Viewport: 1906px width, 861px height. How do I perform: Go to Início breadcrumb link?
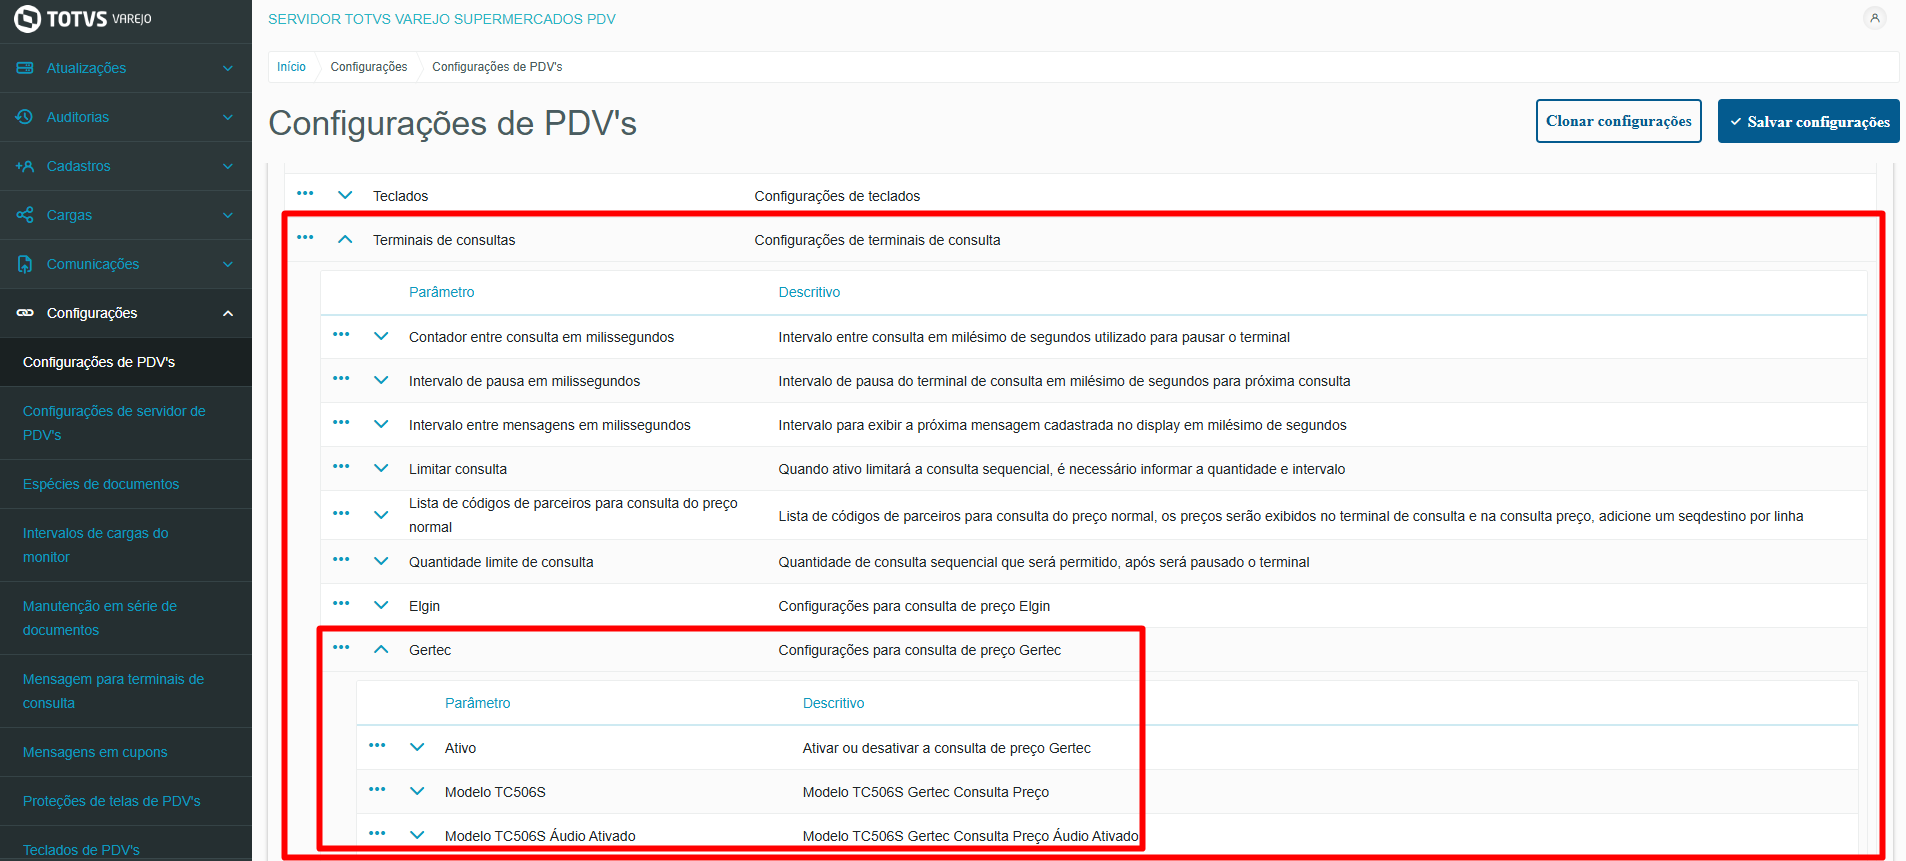tap(291, 67)
